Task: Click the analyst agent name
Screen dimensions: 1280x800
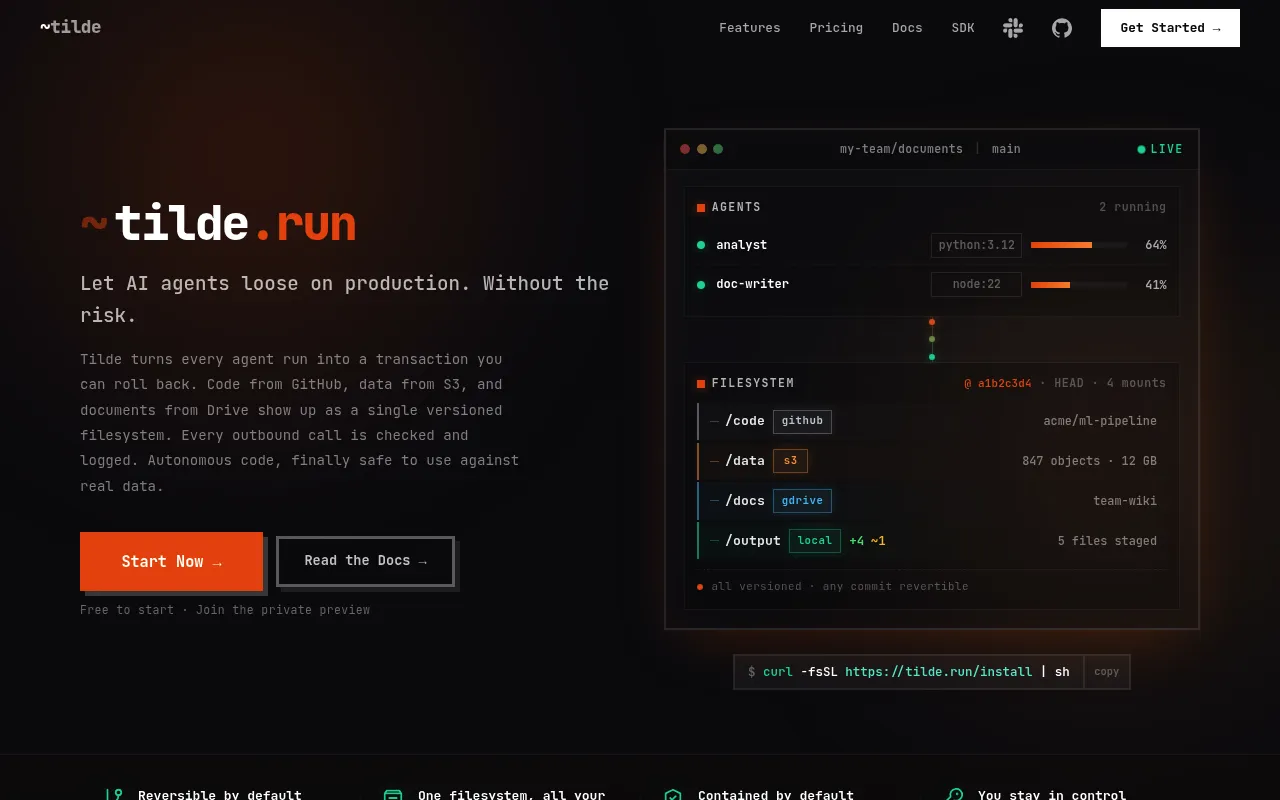Action: 741,245
